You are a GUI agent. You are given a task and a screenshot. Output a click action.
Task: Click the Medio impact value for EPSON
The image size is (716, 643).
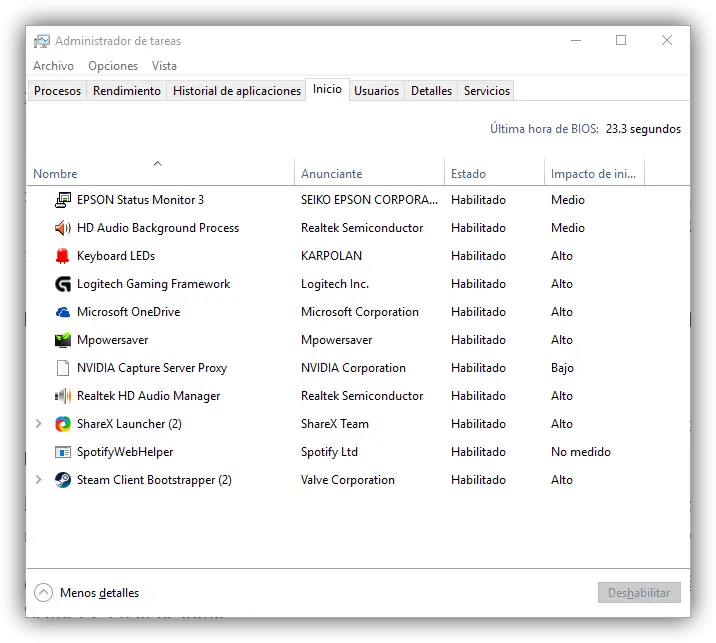[568, 200]
